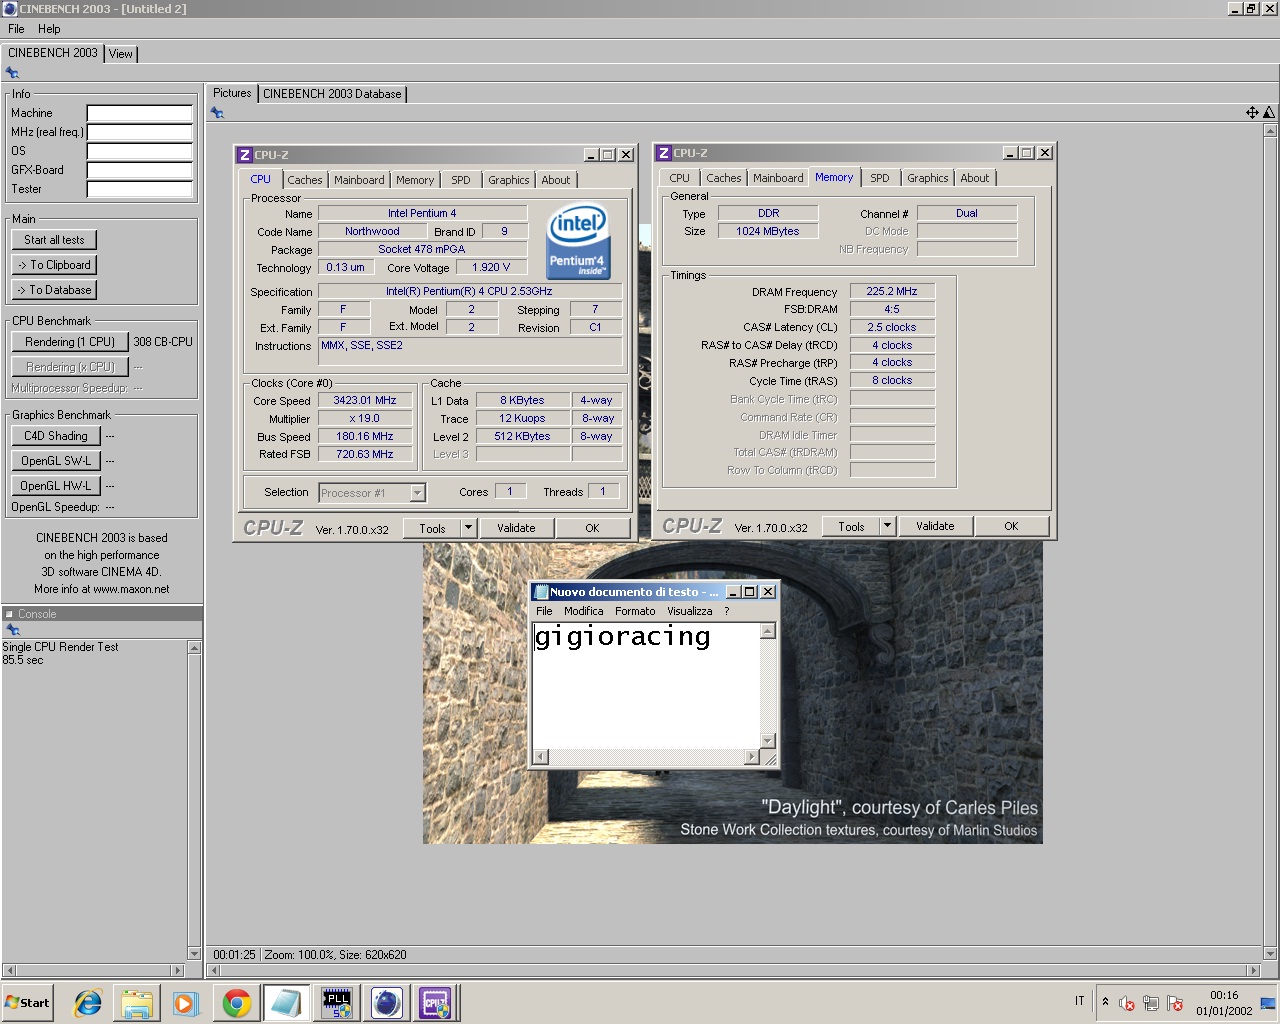
Task: Open Visualizza menu in Notepad
Action: (690, 611)
